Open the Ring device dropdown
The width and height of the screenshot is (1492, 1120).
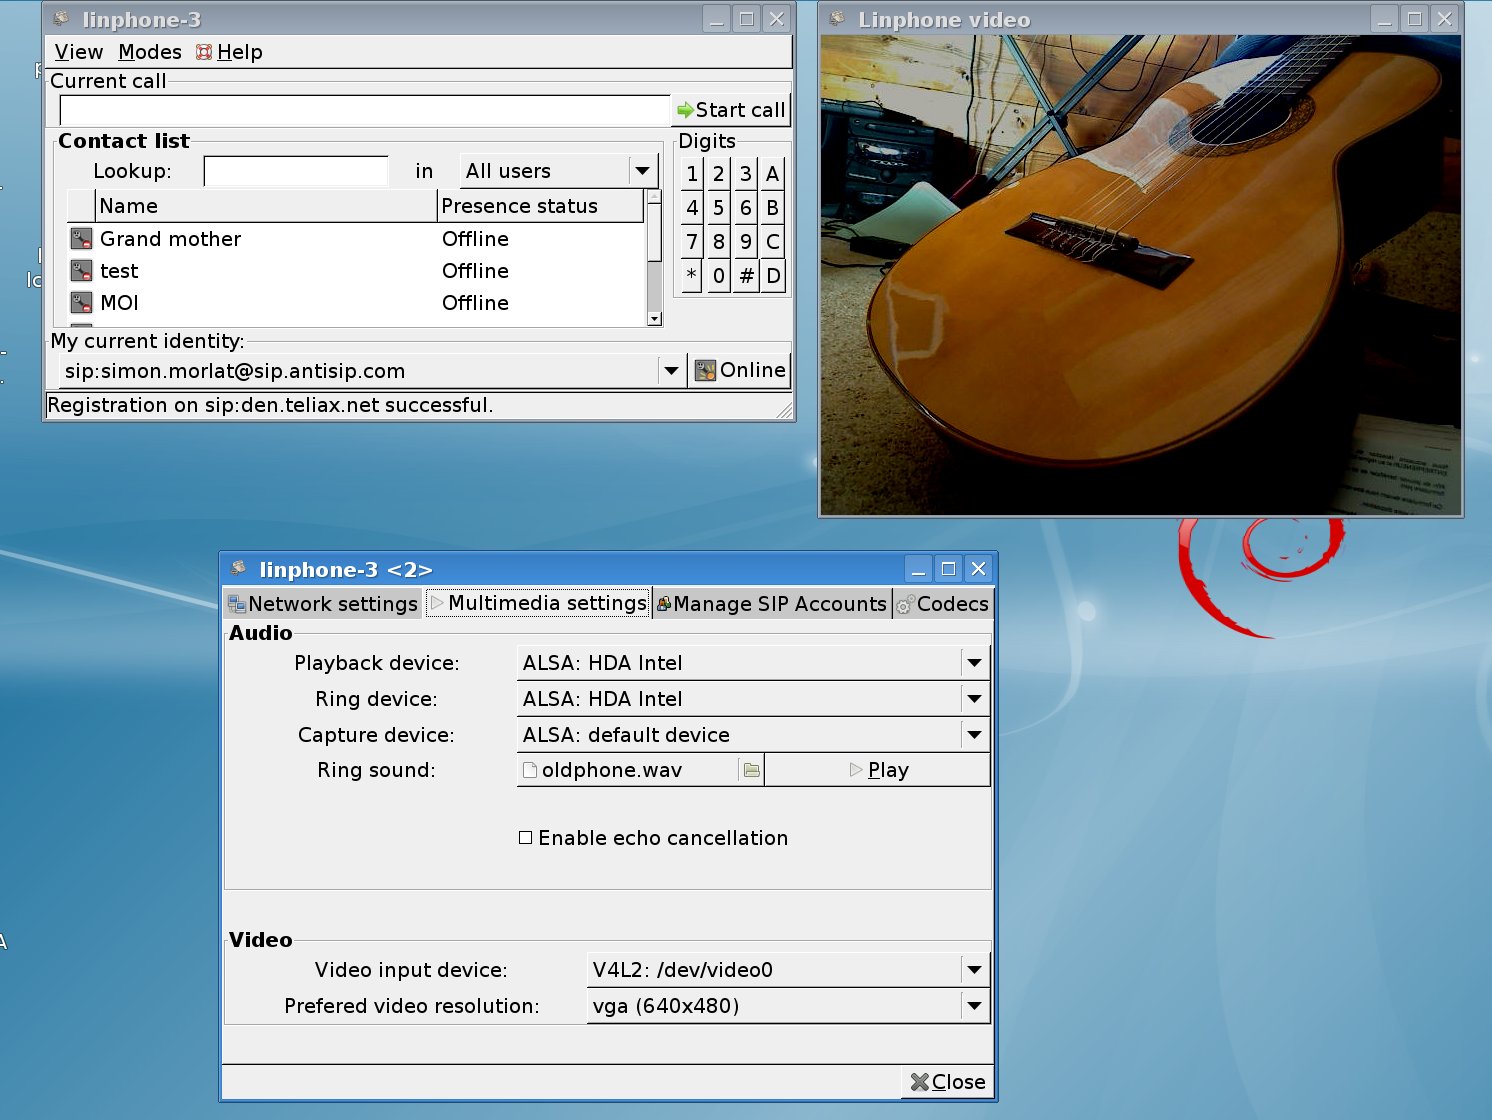[x=974, y=699]
